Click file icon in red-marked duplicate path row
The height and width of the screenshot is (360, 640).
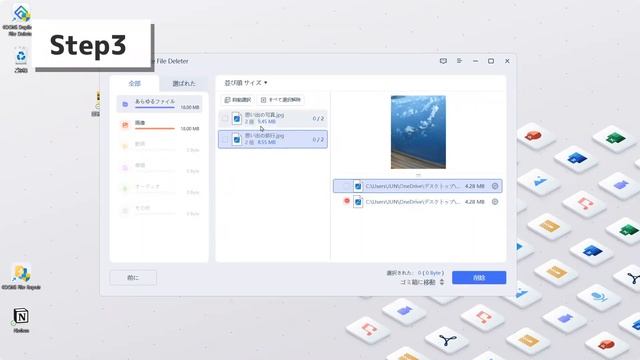358,202
